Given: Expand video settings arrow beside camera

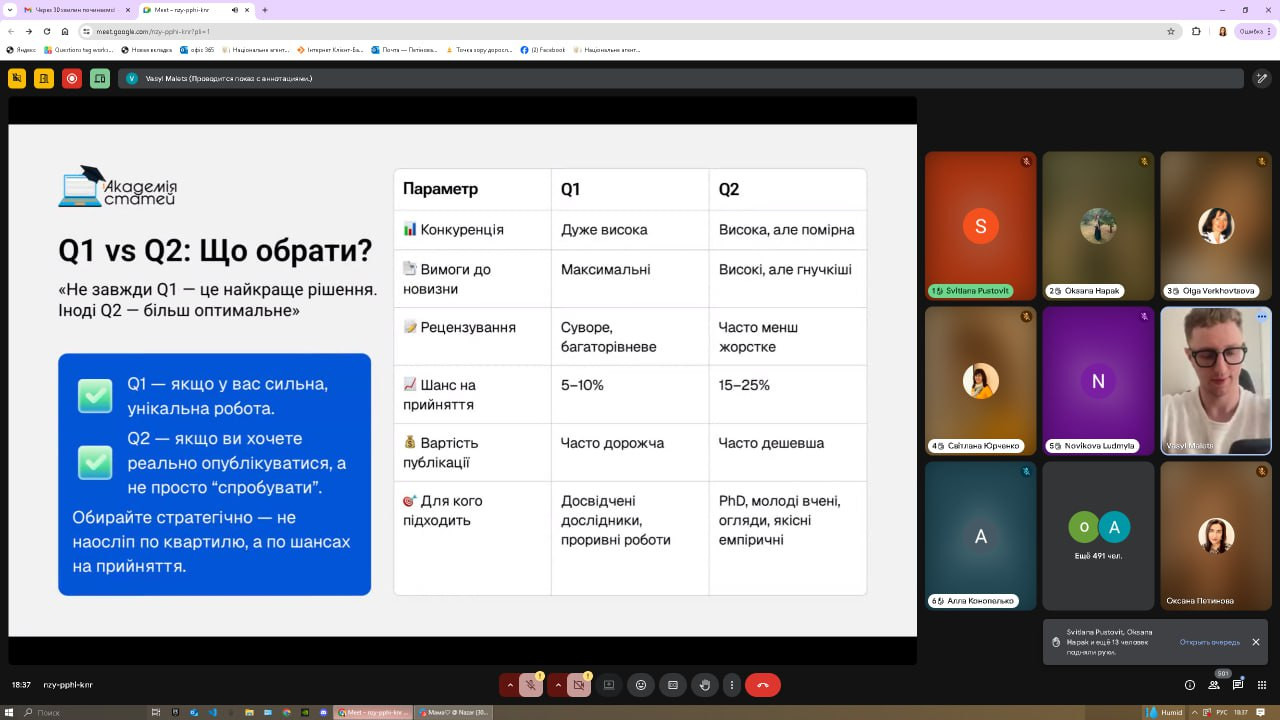Looking at the screenshot, I should pyautogui.click(x=558, y=685).
